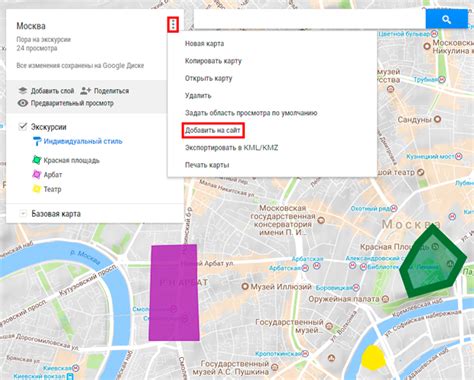Choose Экспортировать в KML/KMZ
This screenshot has height=380, width=474.
231,148
